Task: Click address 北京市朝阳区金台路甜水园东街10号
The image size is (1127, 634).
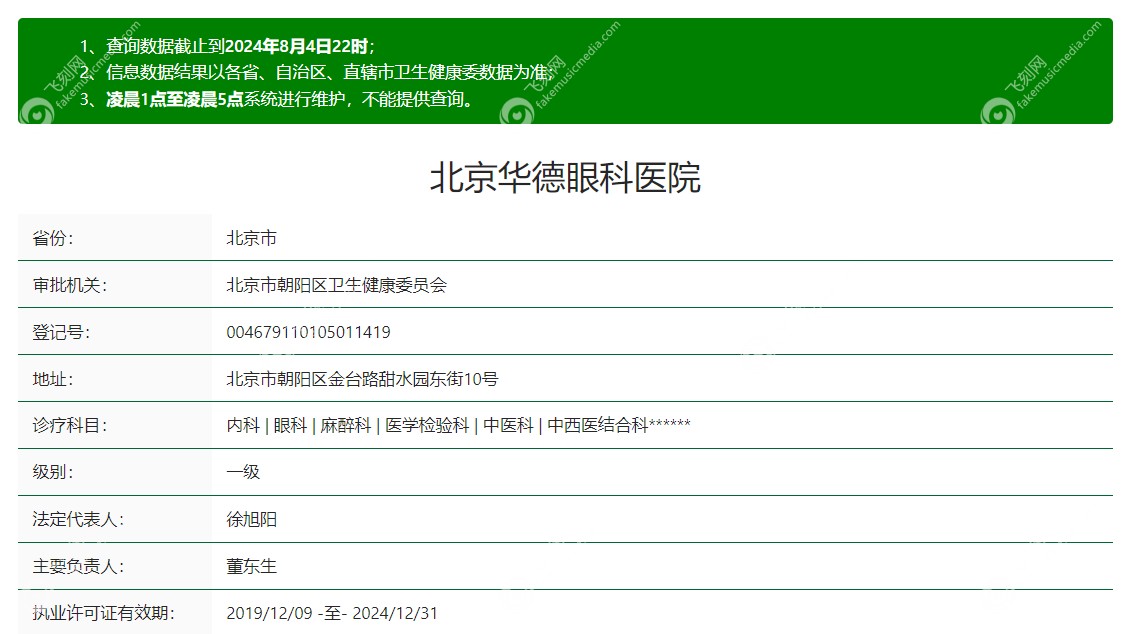Action: 362,380
